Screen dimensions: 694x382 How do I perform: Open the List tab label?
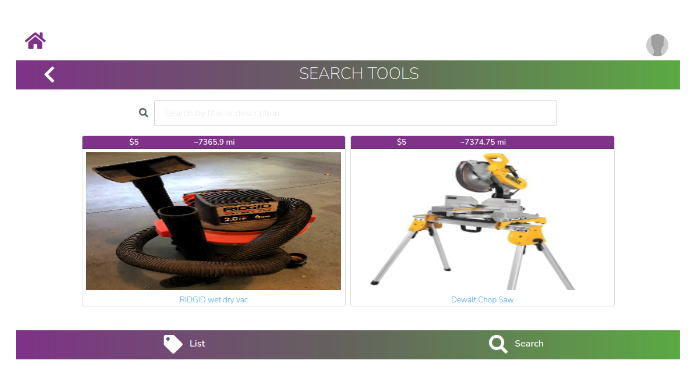tap(197, 343)
